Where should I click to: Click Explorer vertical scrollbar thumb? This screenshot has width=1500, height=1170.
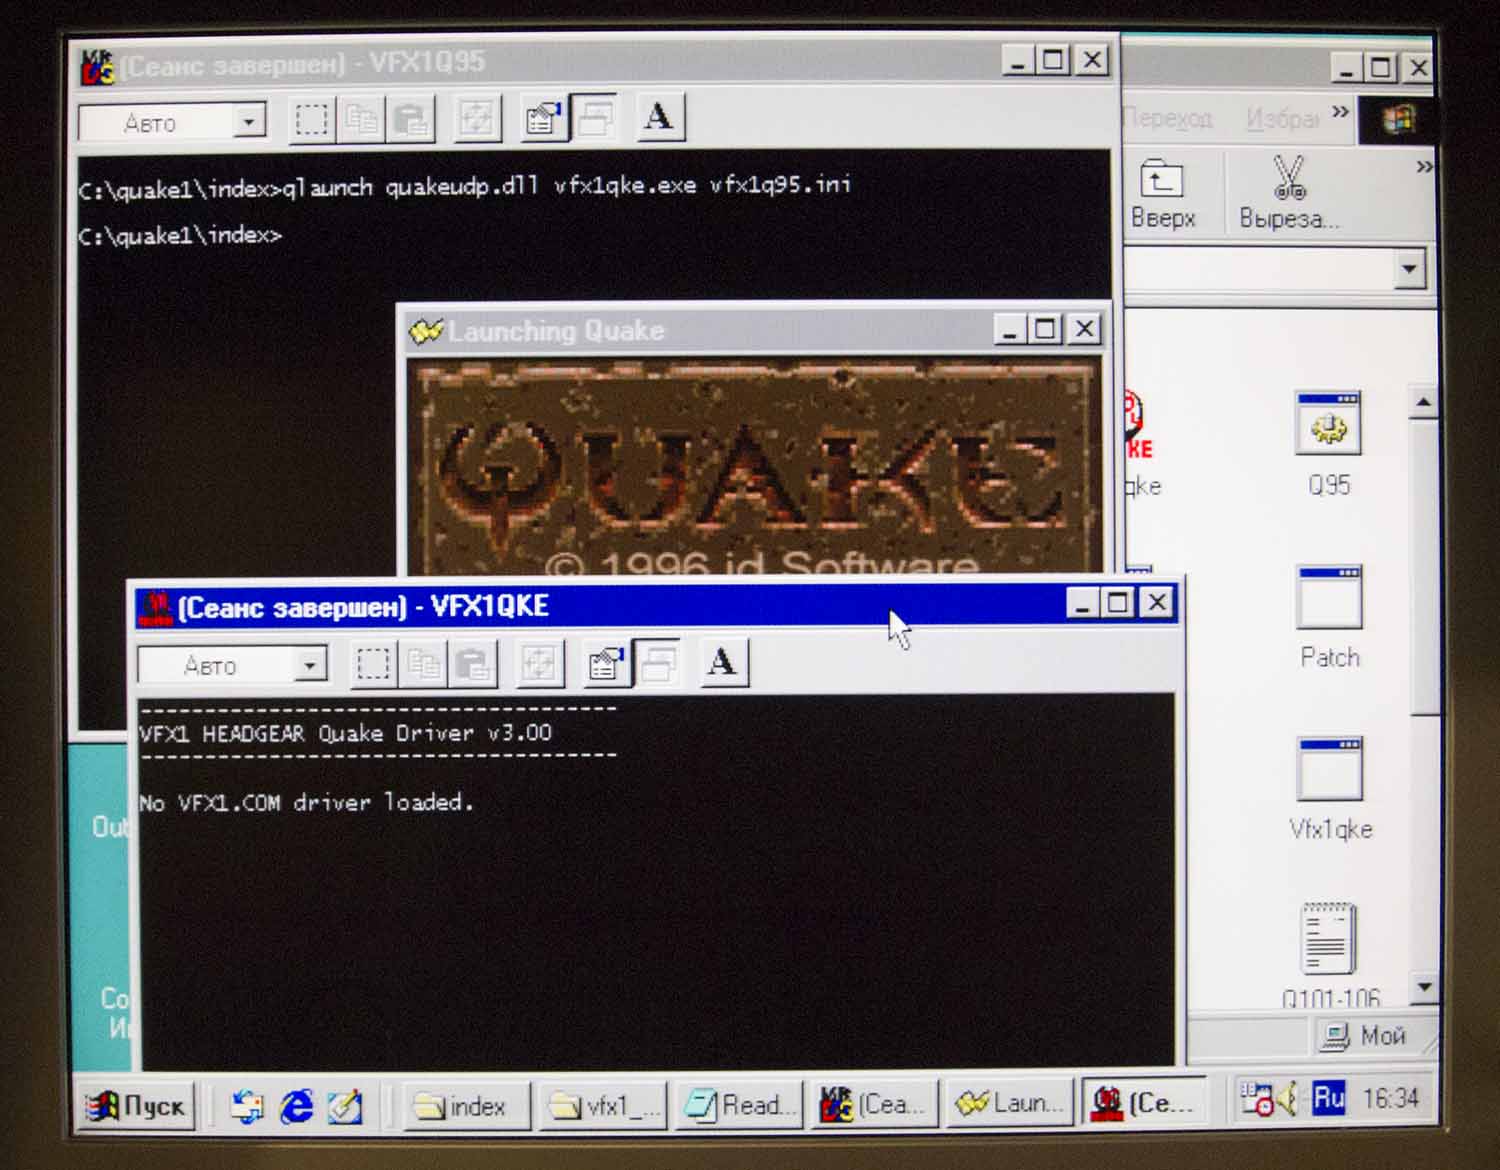pyautogui.click(x=1425, y=566)
